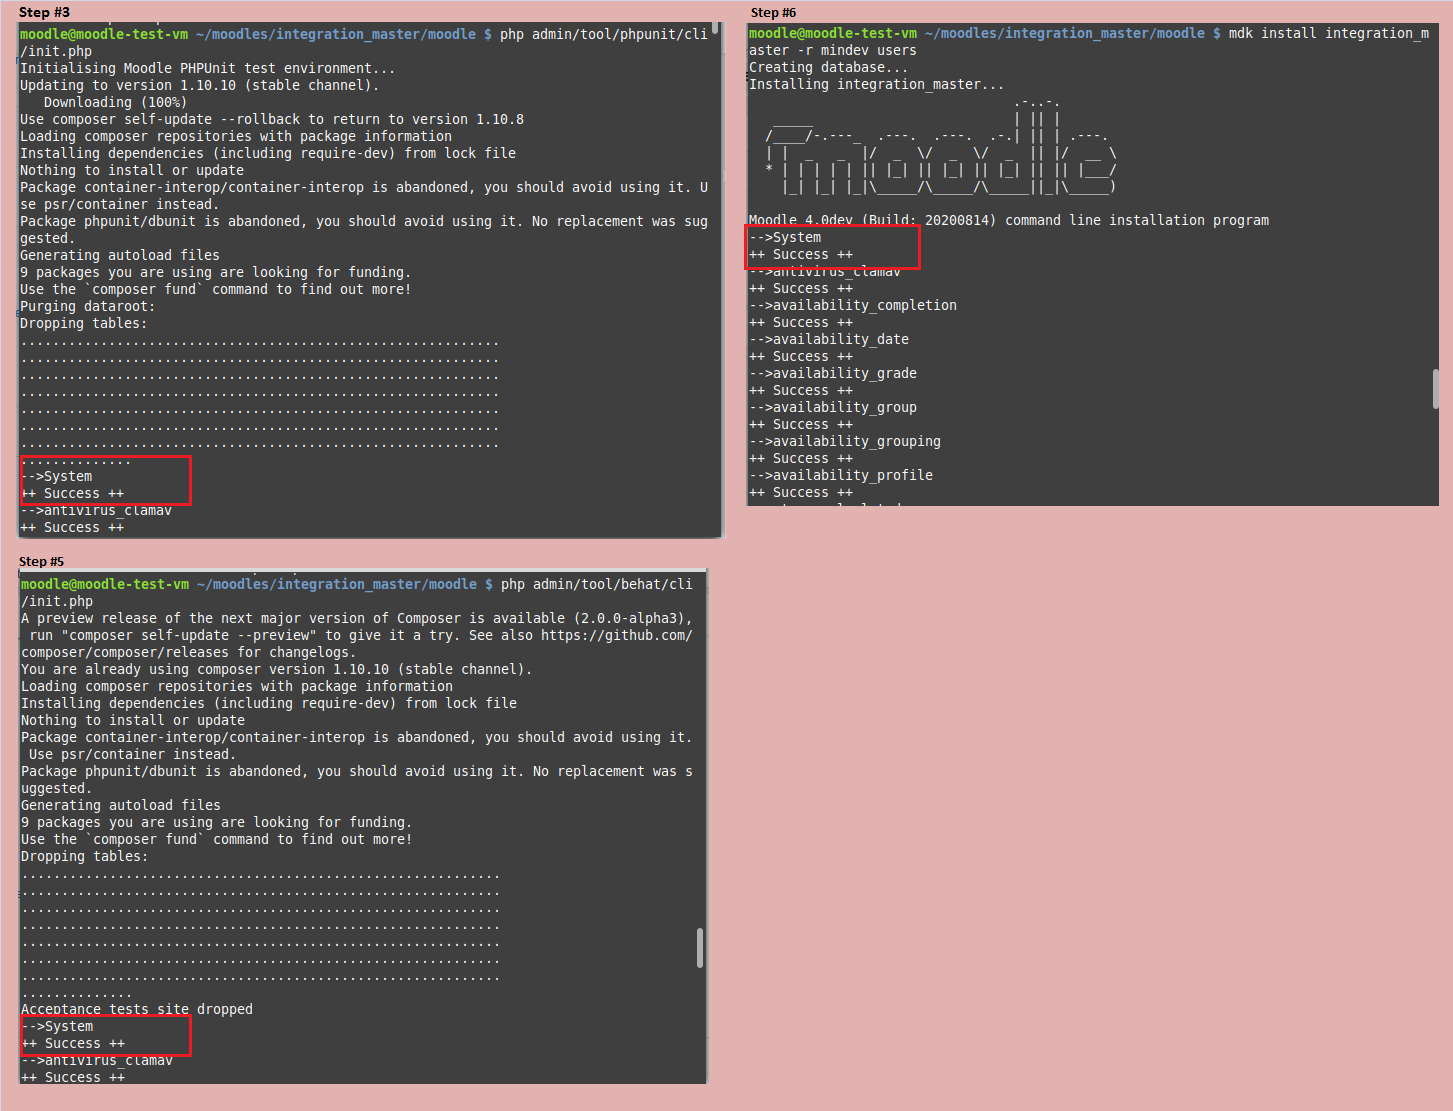This screenshot has width=1453, height=1111.
Task: Click '9 packages you are using' line in Step #5 terminal
Action: (217, 822)
